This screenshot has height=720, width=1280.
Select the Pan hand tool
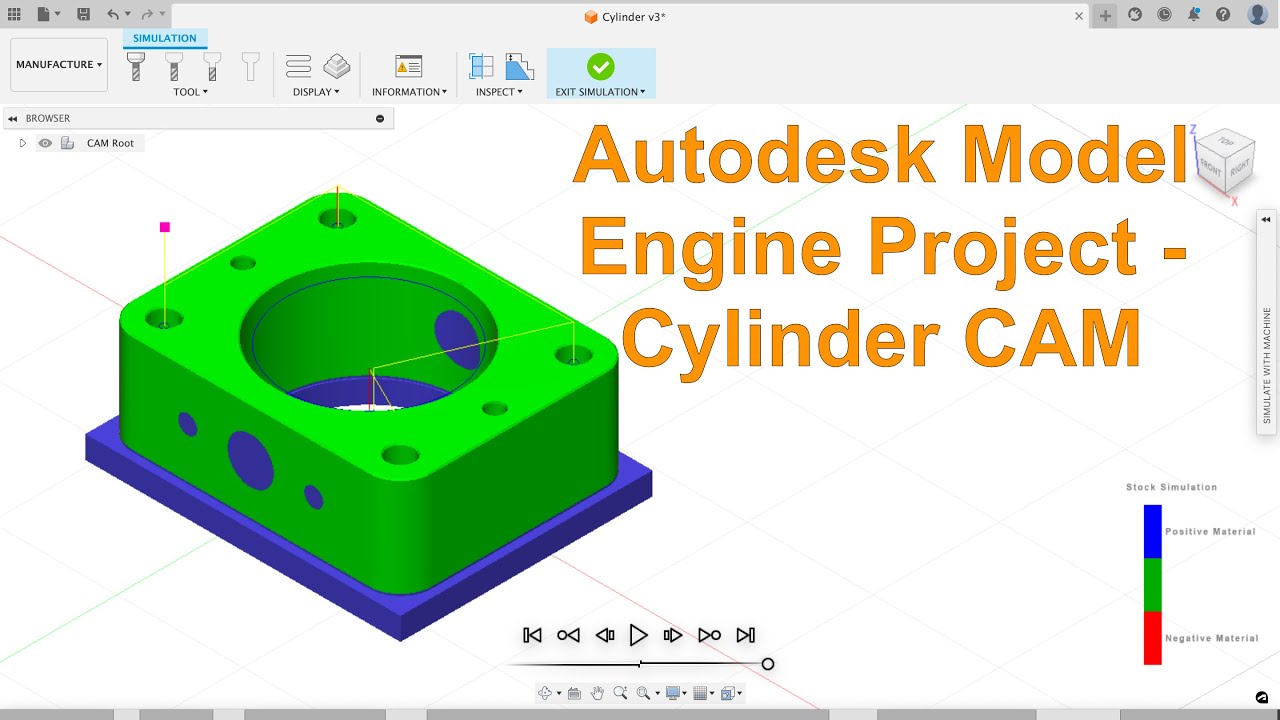[597, 693]
